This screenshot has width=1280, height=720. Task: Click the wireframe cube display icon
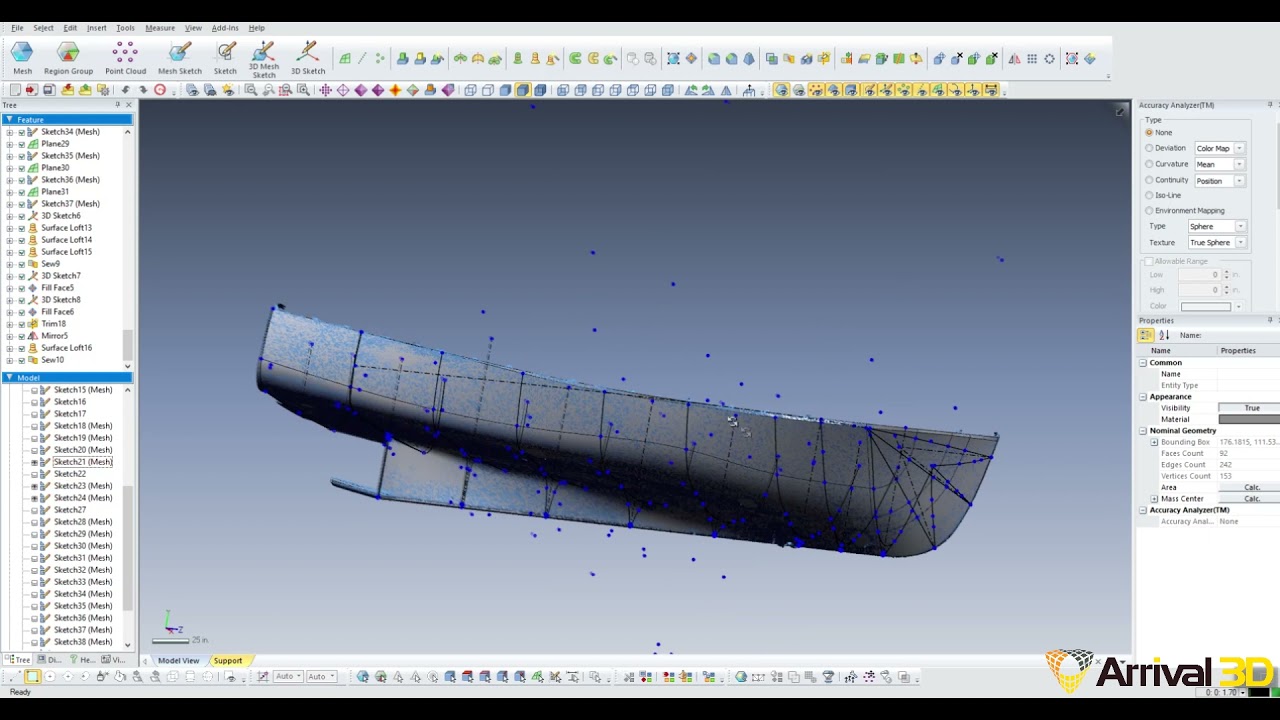470,90
